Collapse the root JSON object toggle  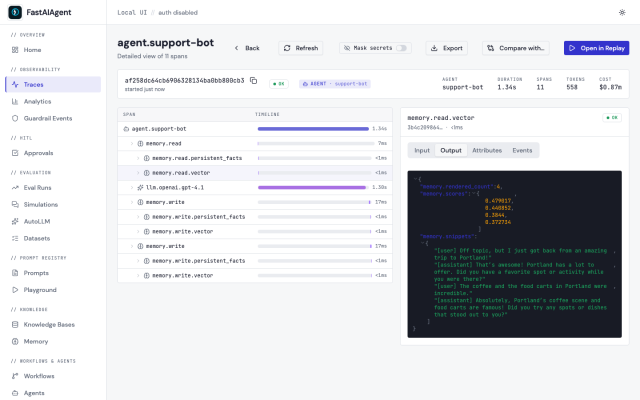[416, 179]
